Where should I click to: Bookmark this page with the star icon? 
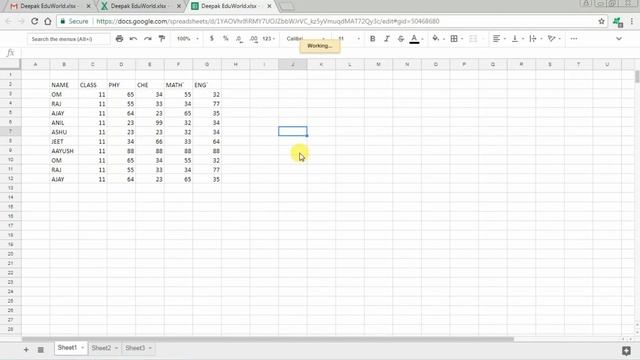coord(601,21)
